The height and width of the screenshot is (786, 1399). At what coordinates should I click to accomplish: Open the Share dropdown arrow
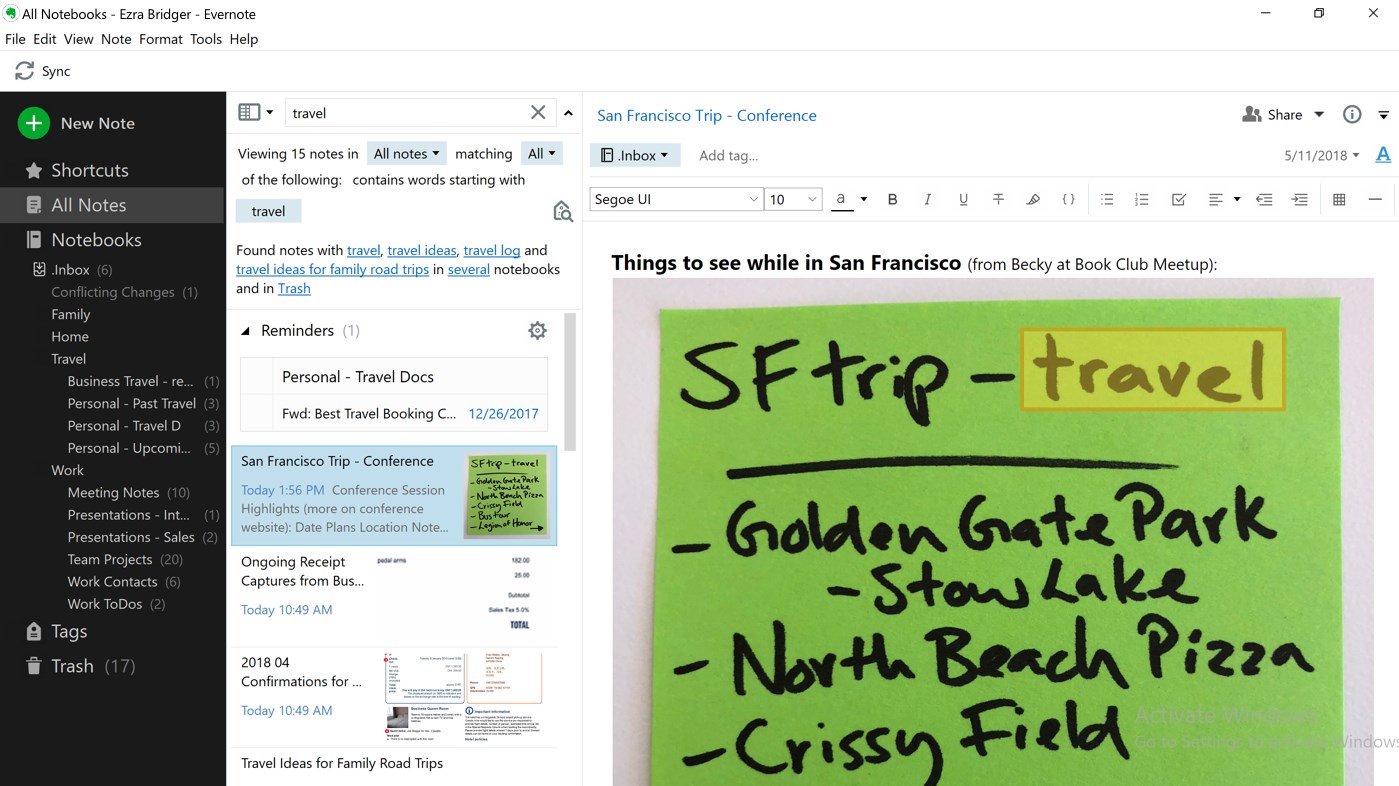(1319, 115)
